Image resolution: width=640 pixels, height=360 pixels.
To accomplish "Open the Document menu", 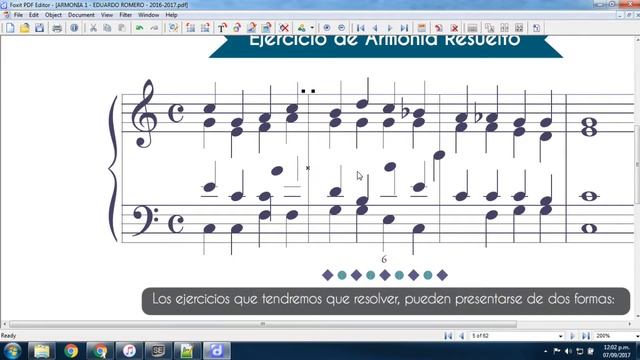I will coord(81,15).
